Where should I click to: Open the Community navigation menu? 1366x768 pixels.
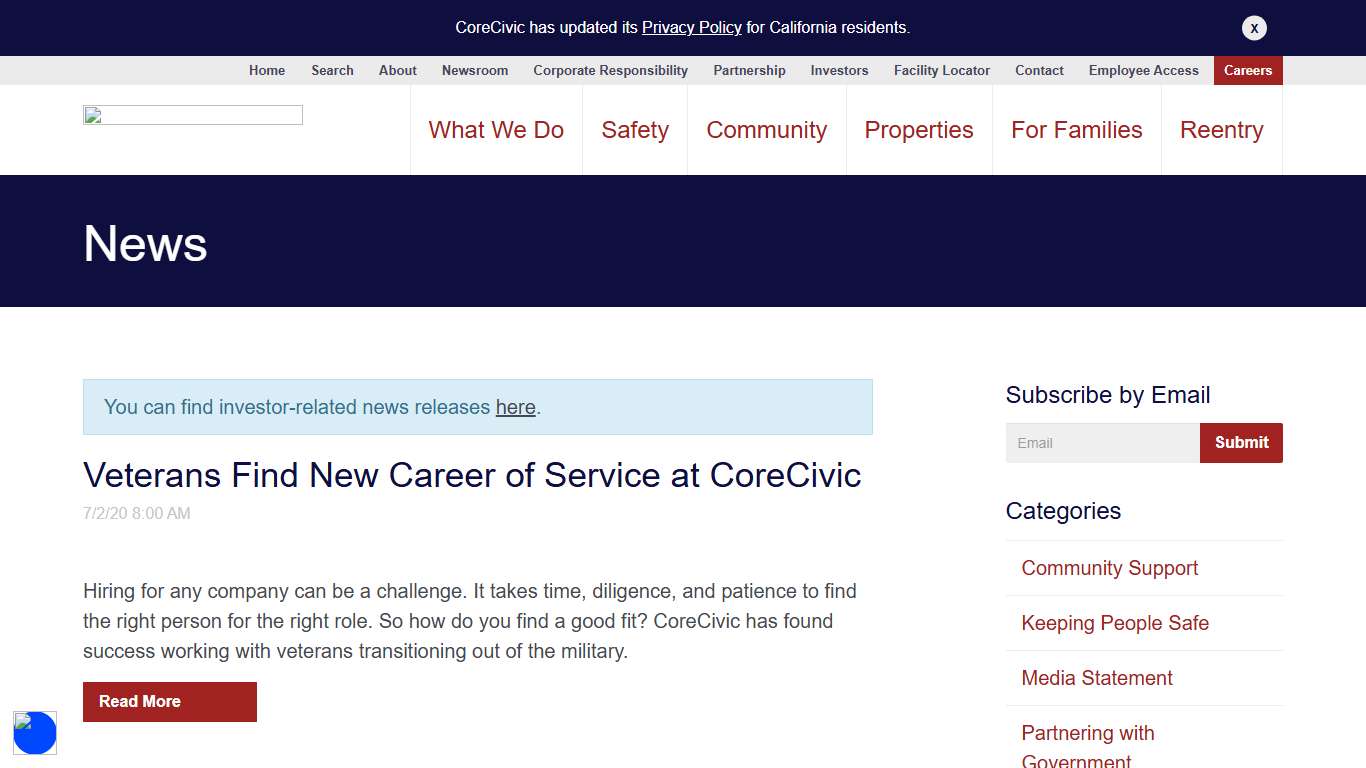pos(766,130)
